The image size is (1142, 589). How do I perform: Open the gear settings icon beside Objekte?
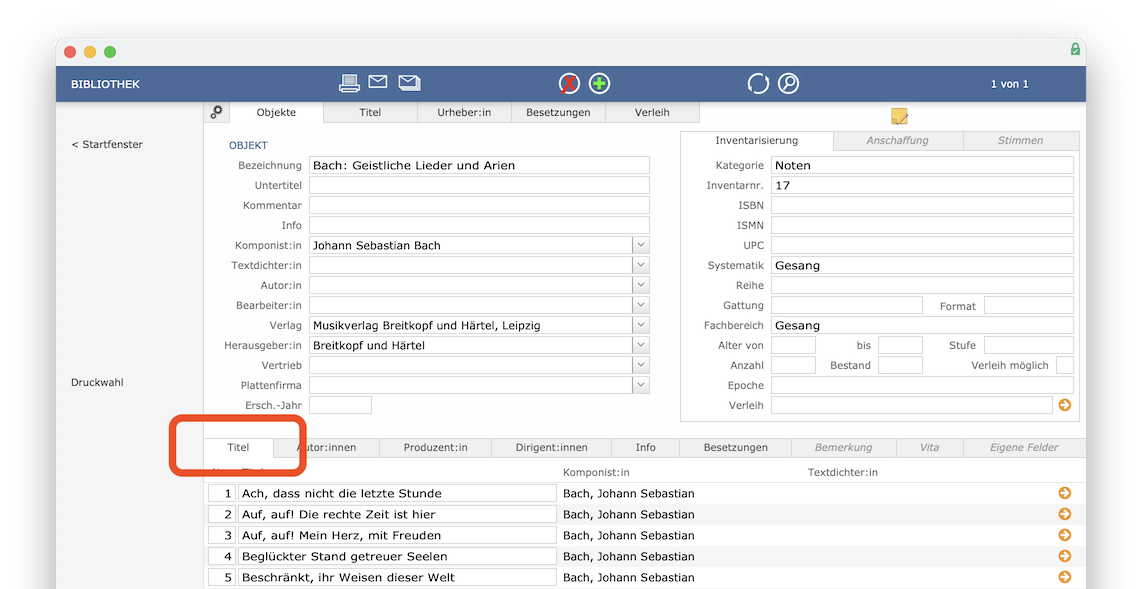click(216, 112)
